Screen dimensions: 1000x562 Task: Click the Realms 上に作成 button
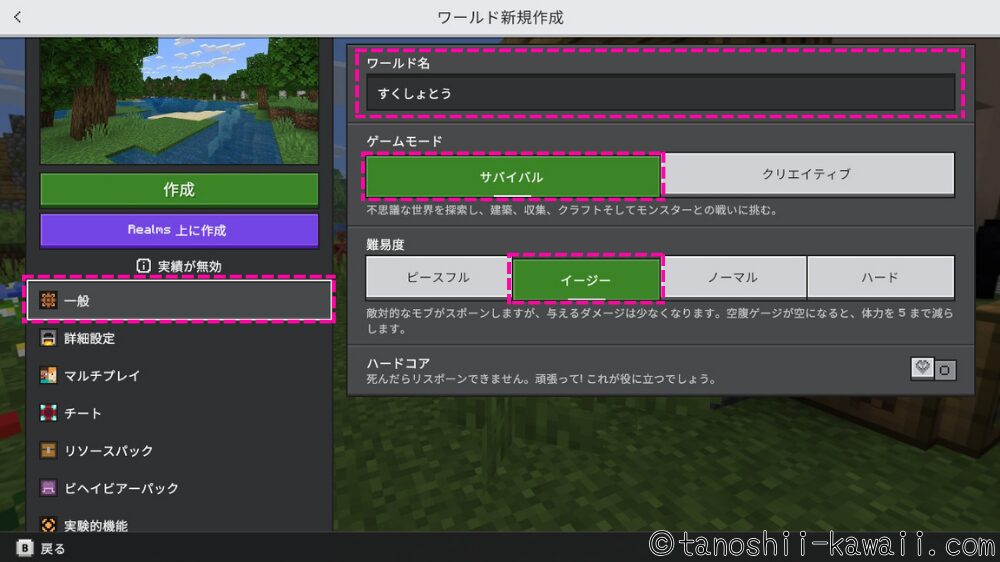[x=179, y=230]
